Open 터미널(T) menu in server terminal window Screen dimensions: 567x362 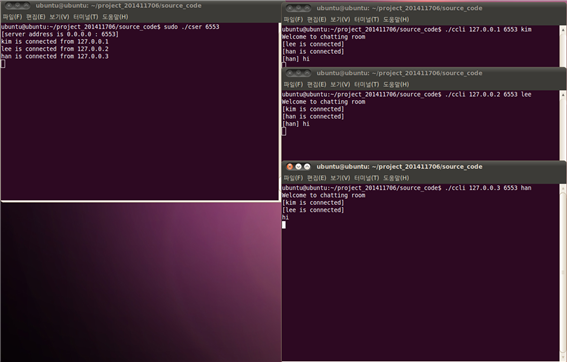tap(86, 17)
